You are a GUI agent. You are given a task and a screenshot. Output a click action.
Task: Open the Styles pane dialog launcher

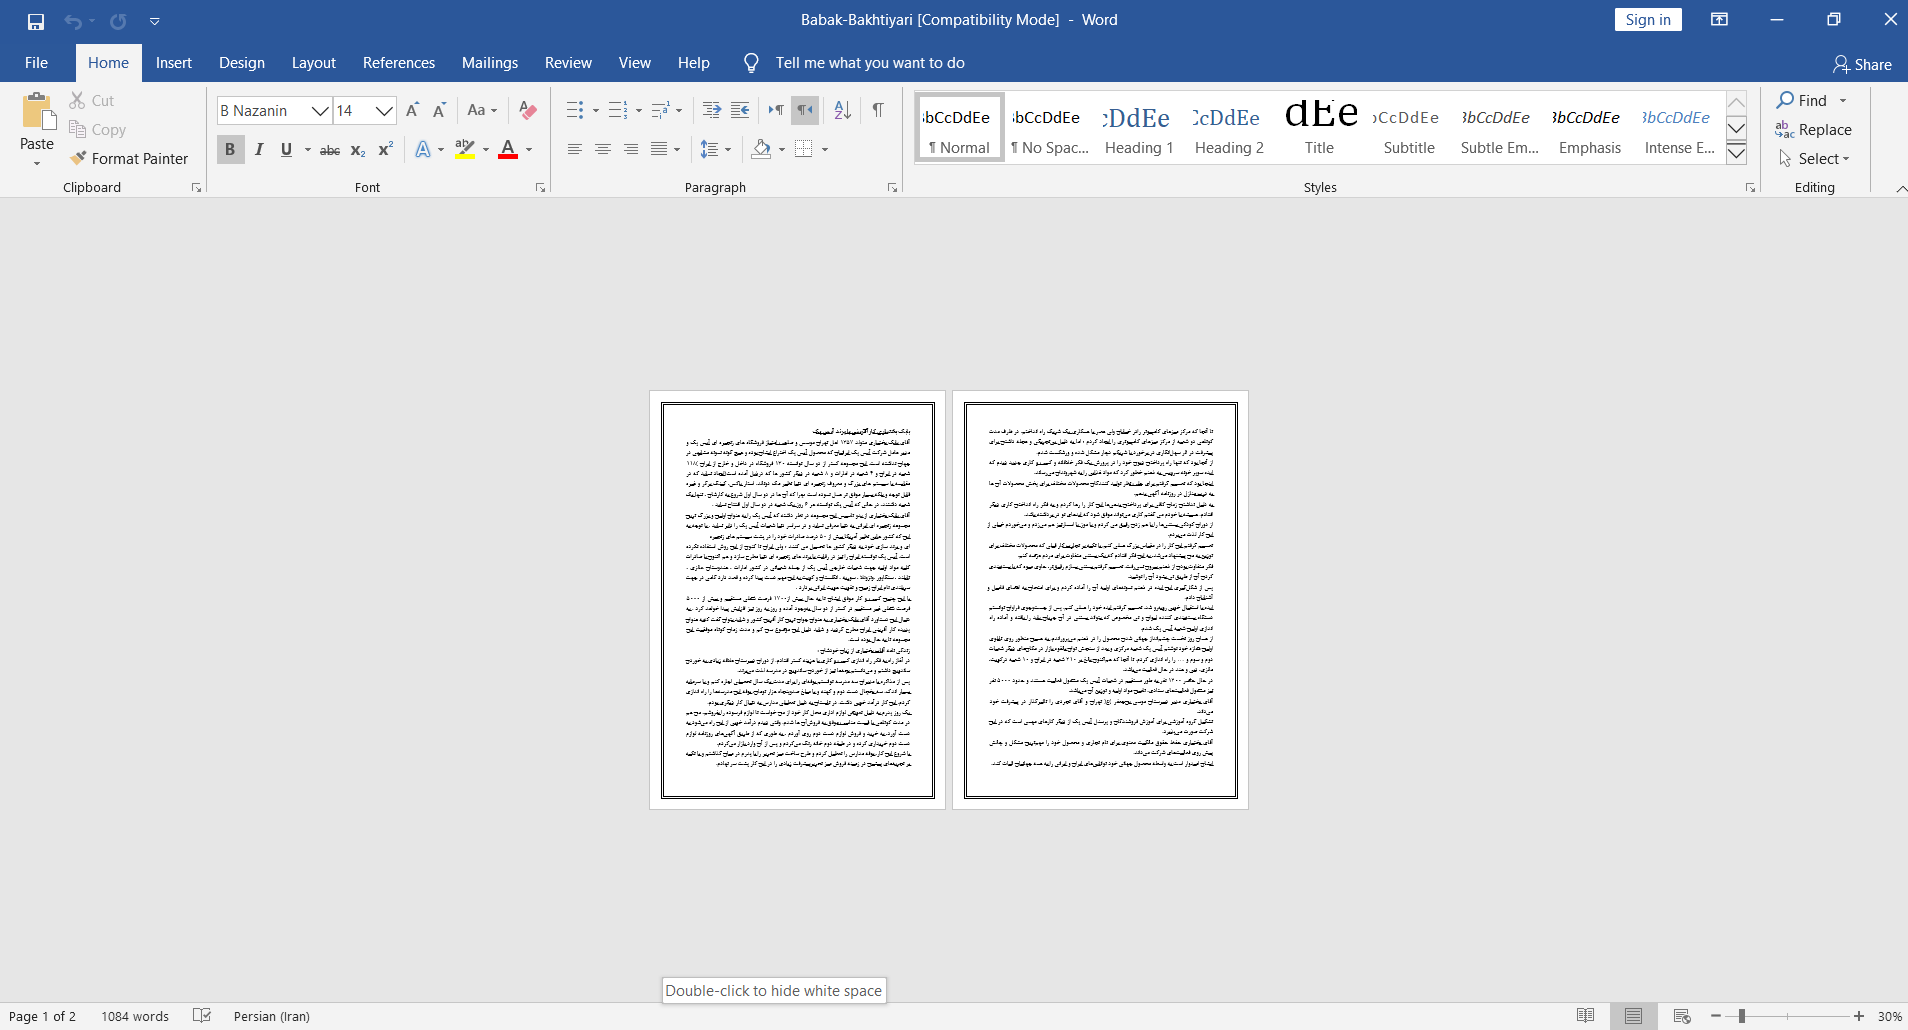[1750, 188]
